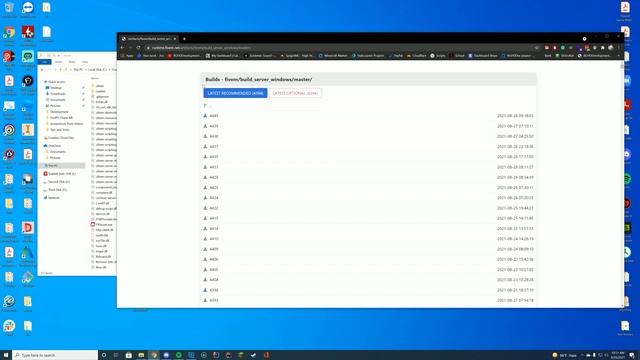Screen dimensions: 640x360
Task: Open the notification center icon
Action: 632,355
